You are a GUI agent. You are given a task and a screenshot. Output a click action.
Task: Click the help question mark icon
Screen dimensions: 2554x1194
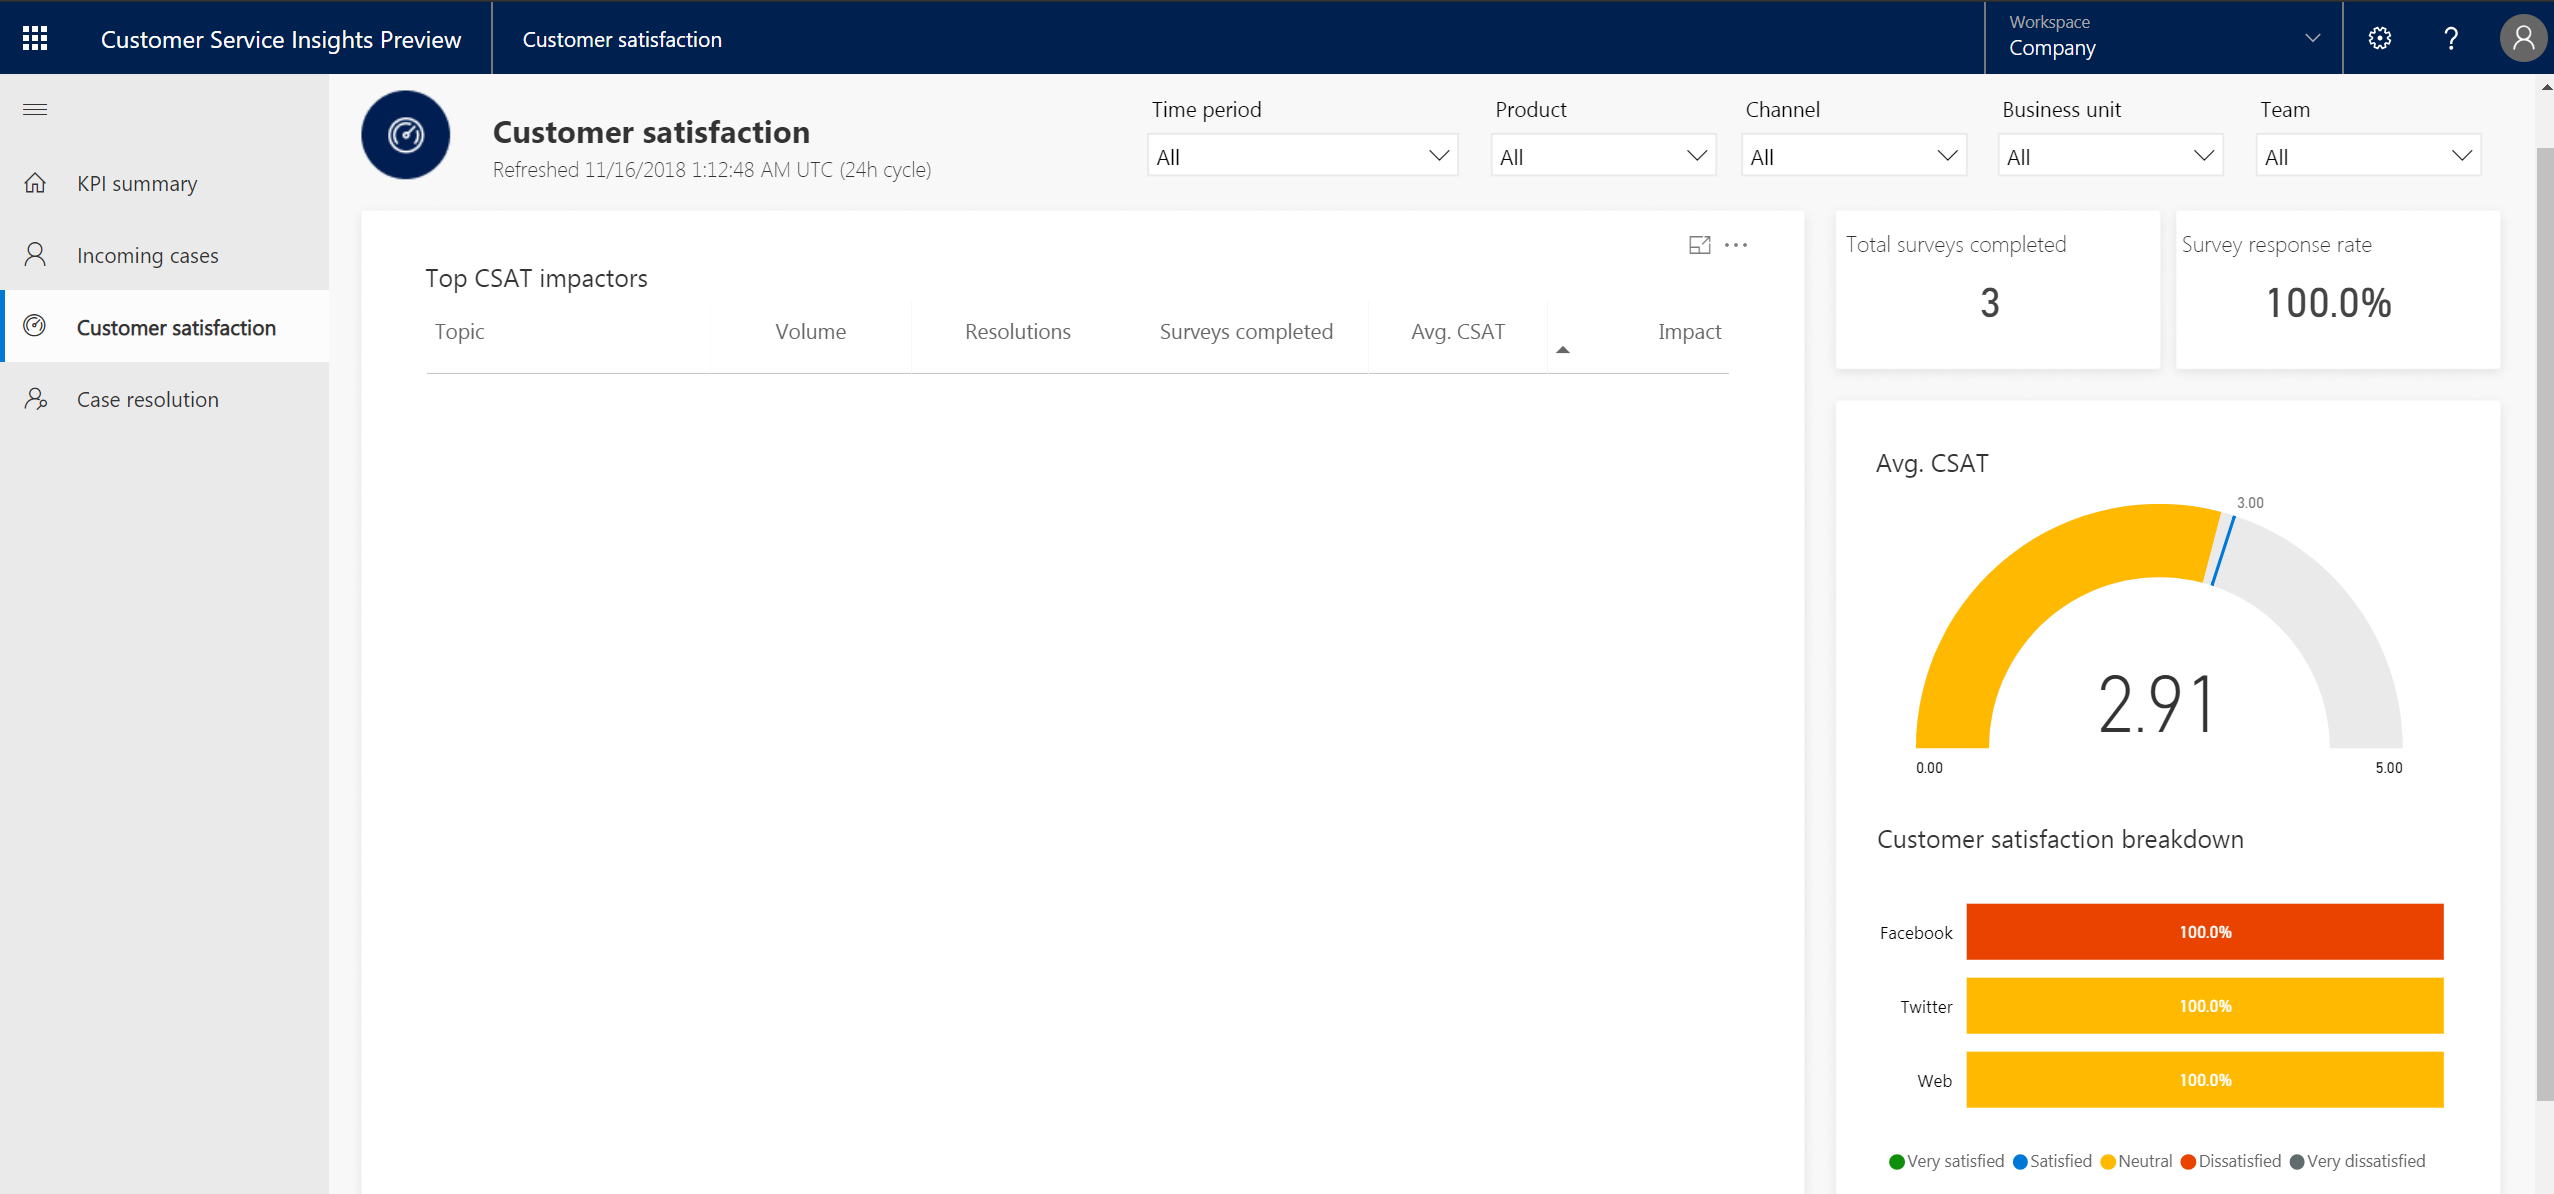[x=2450, y=38]
